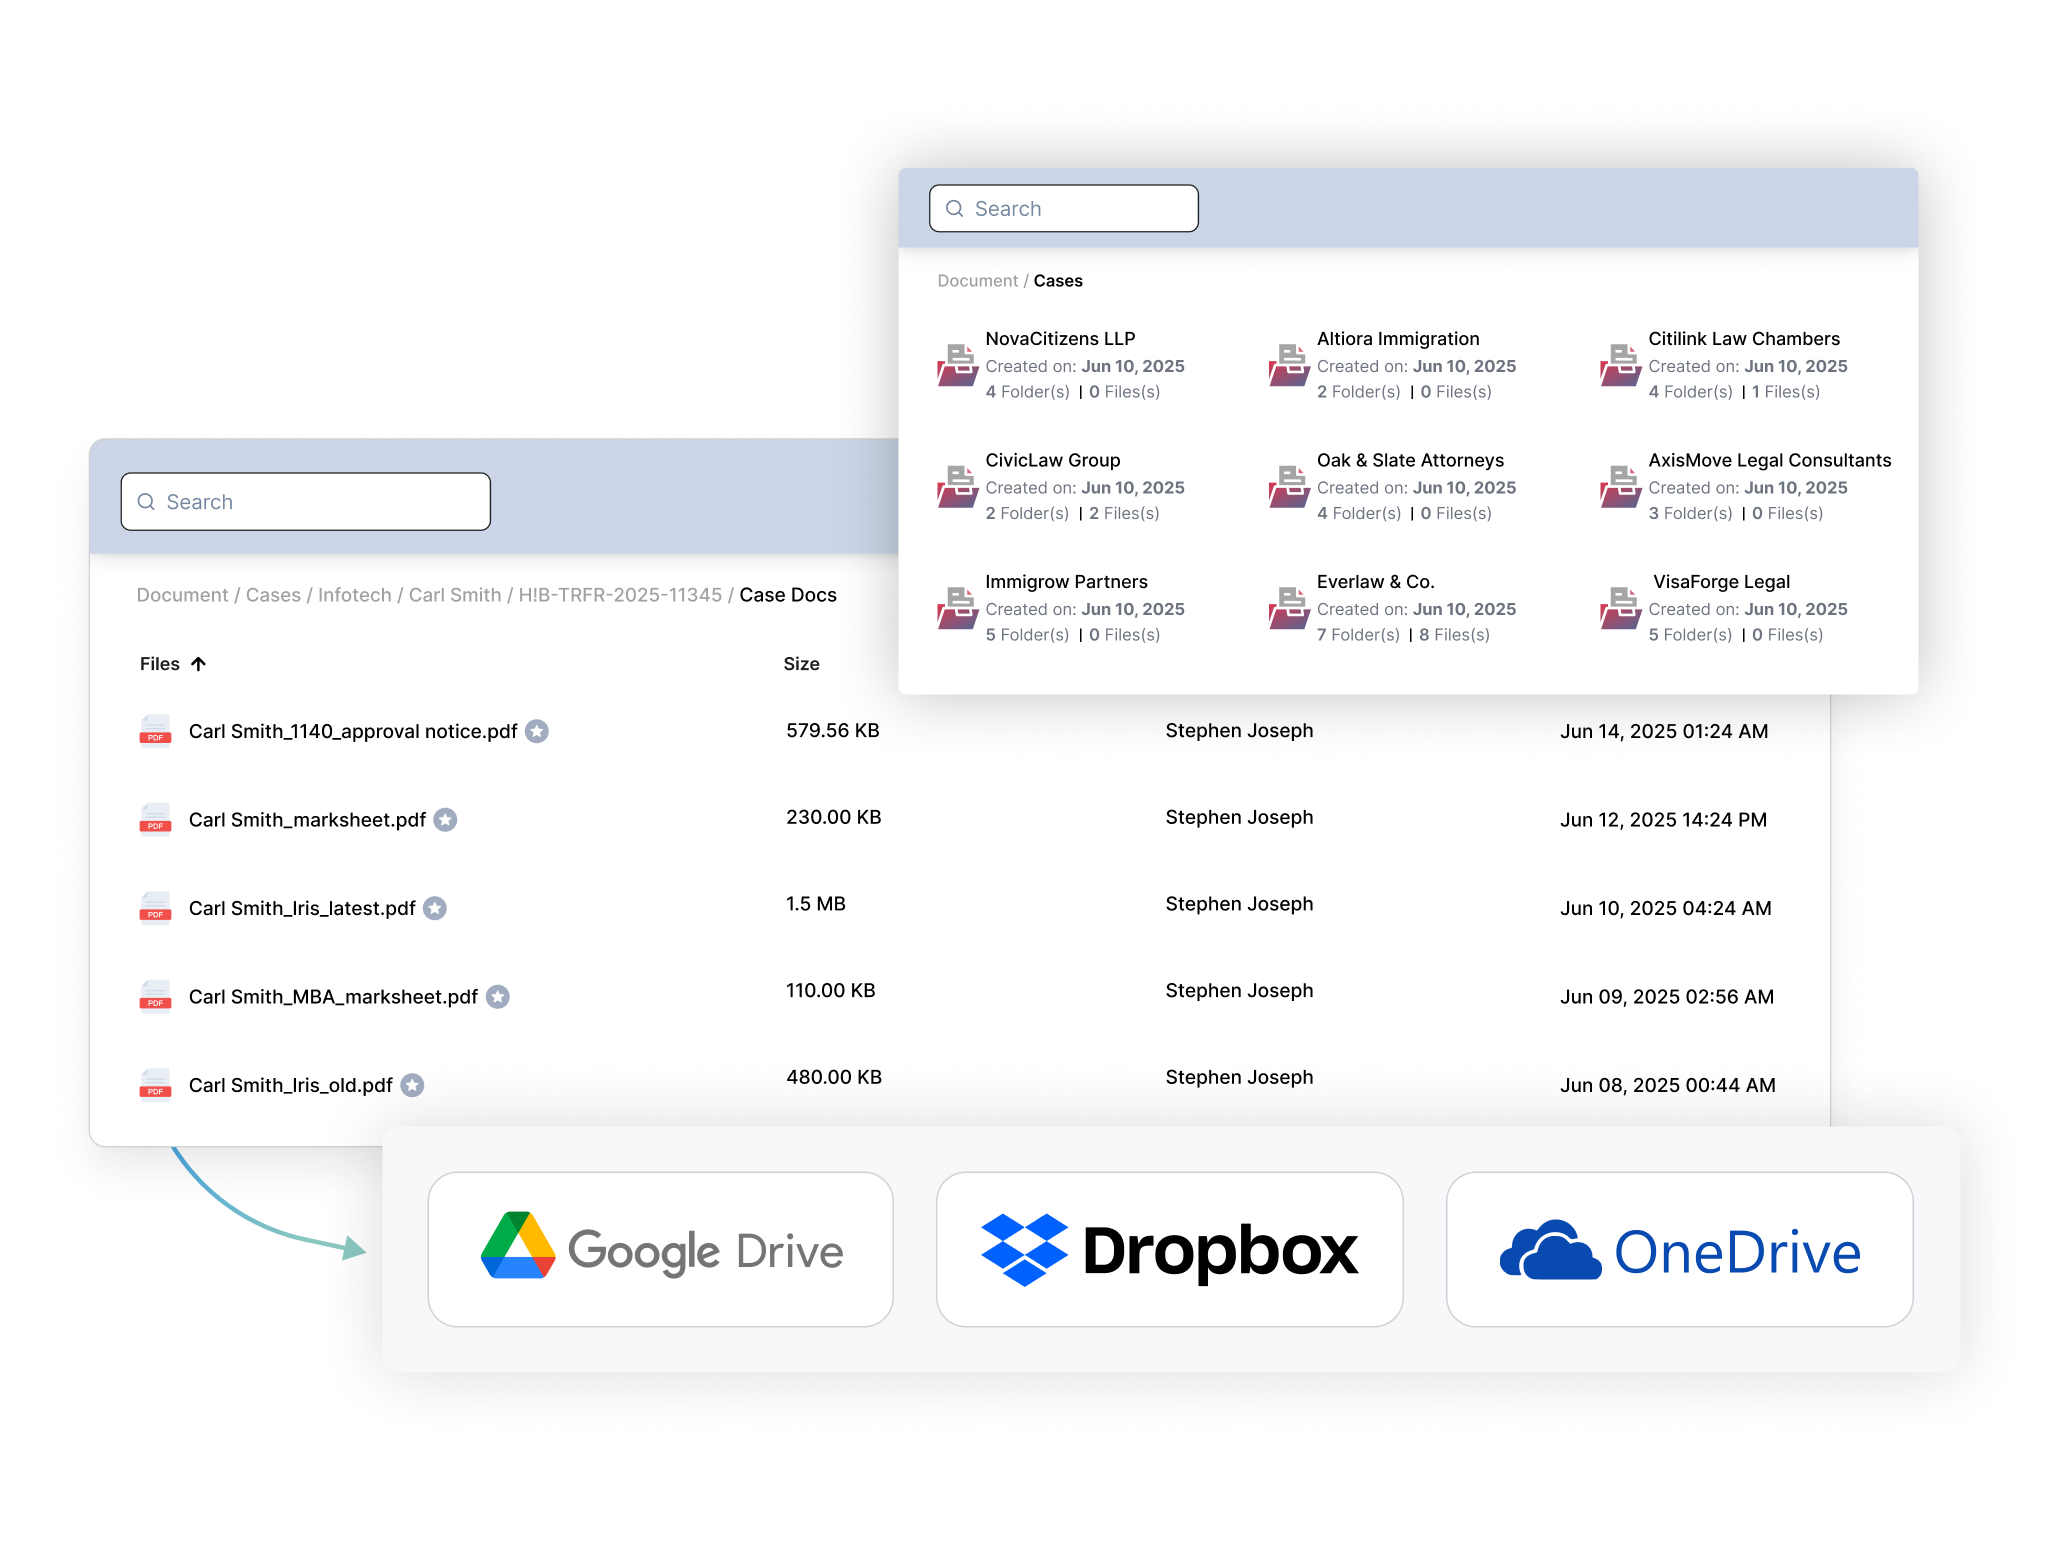Open the AxisMove Legal Consultants folder icon
2049x1541 pixels.
[1621, 487]
